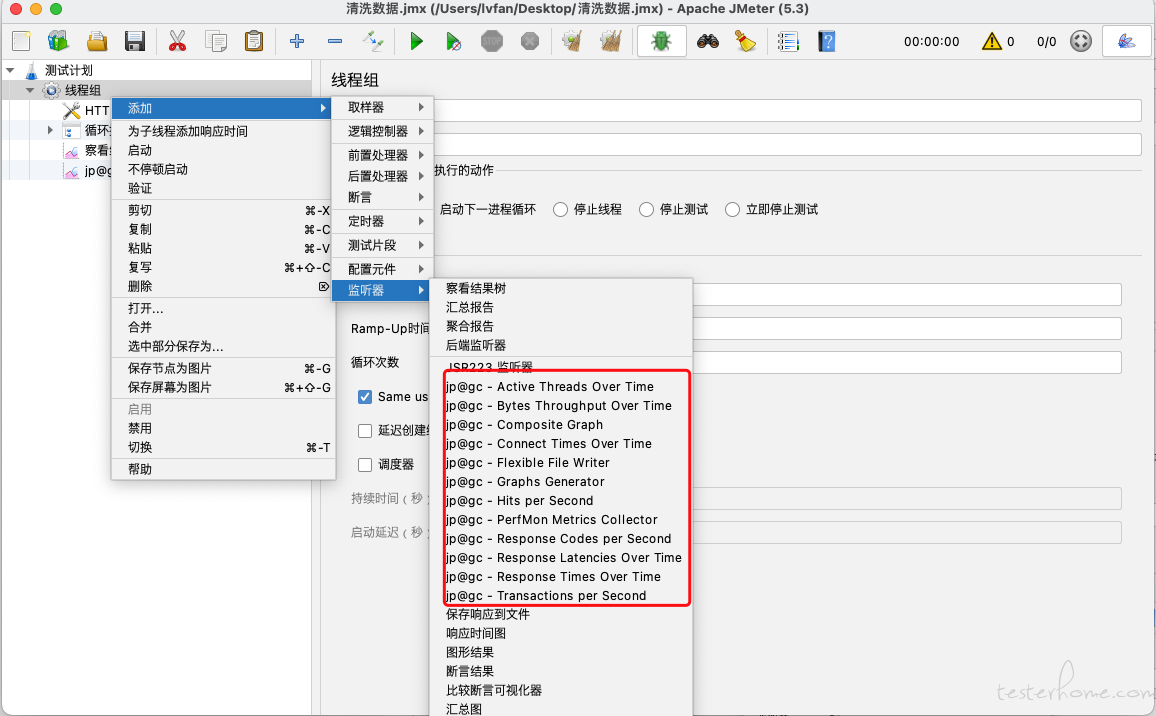Open the 断言 submenu
The image size is (1156, 716).
click(x=383, y=198)
